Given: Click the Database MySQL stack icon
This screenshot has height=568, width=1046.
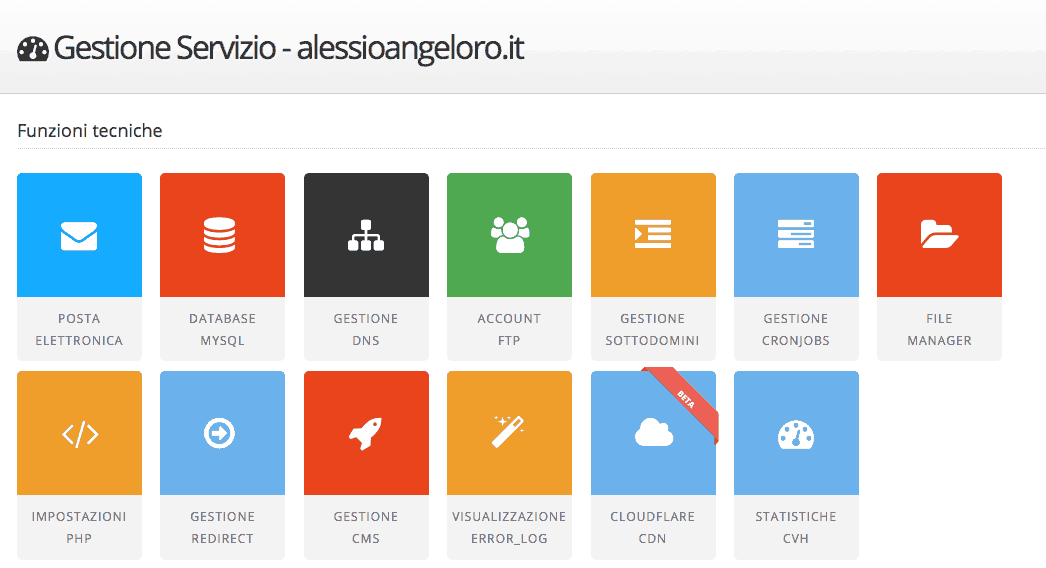Looking at the screenshot, I should click(x=222, y=236).
